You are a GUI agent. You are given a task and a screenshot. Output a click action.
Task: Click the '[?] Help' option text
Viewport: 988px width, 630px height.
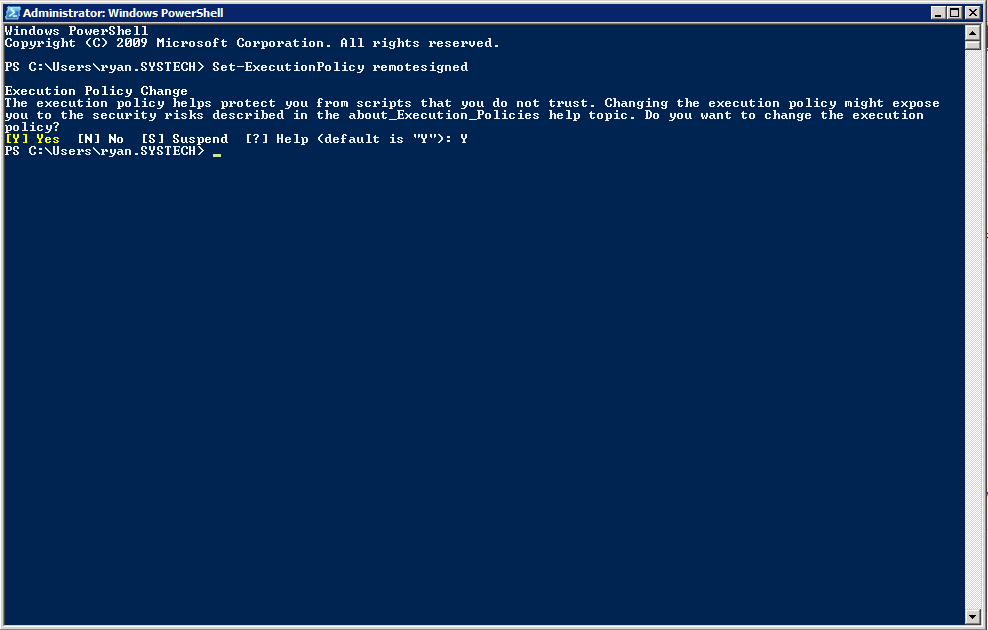pos(277,139)
